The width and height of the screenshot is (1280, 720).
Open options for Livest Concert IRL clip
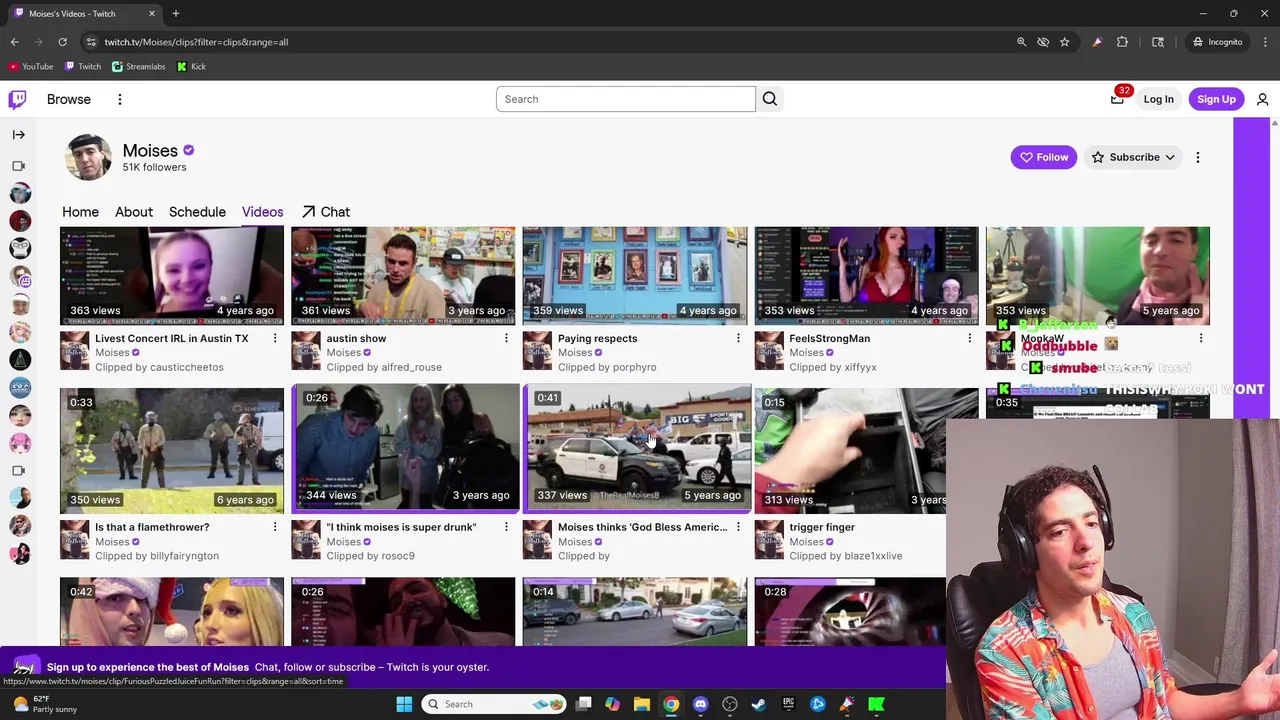[x=275, y=338]
